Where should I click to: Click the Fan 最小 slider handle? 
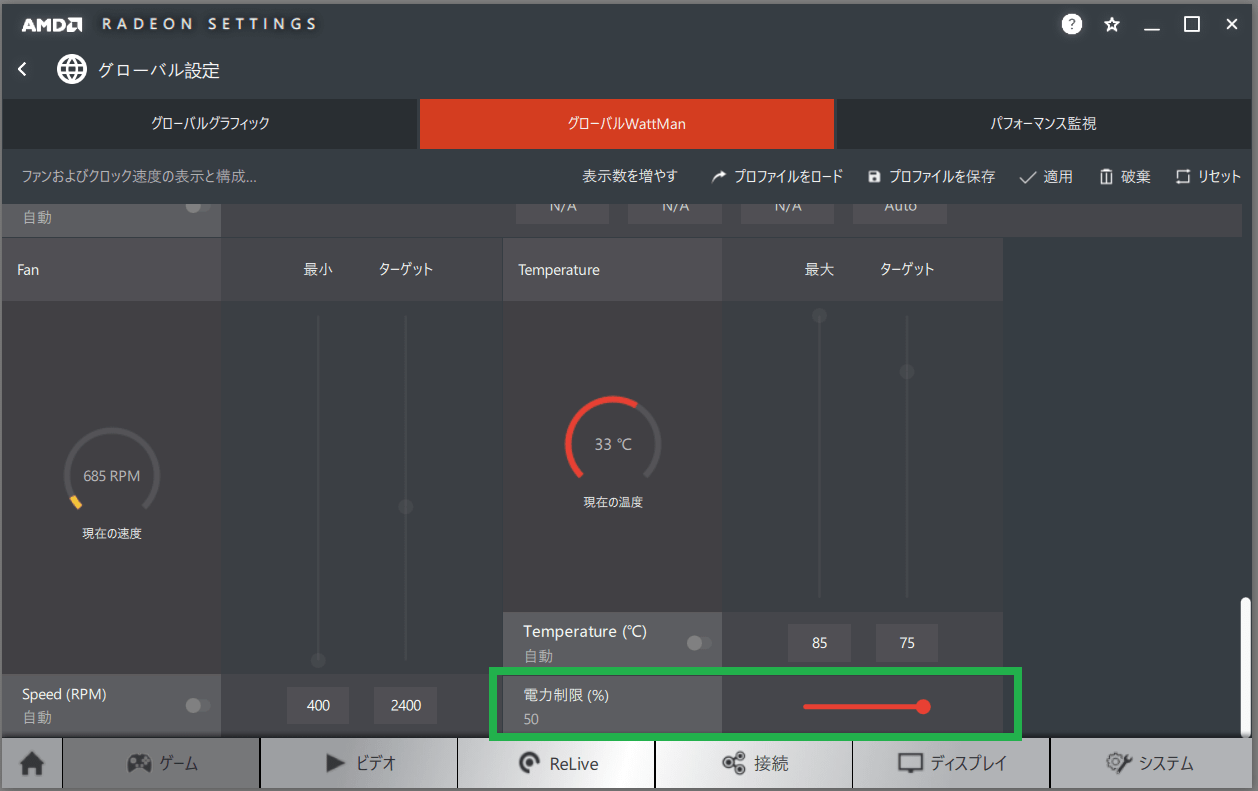[x=318, y=660]
